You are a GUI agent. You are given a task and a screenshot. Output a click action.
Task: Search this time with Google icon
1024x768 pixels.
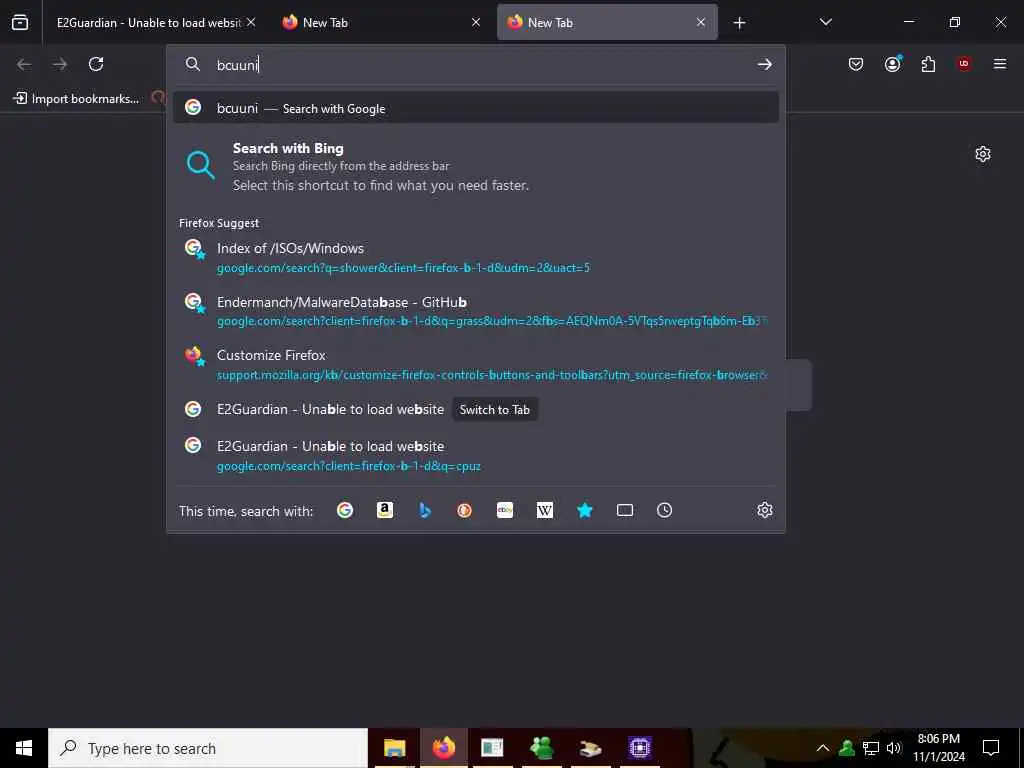click(345, 510)
